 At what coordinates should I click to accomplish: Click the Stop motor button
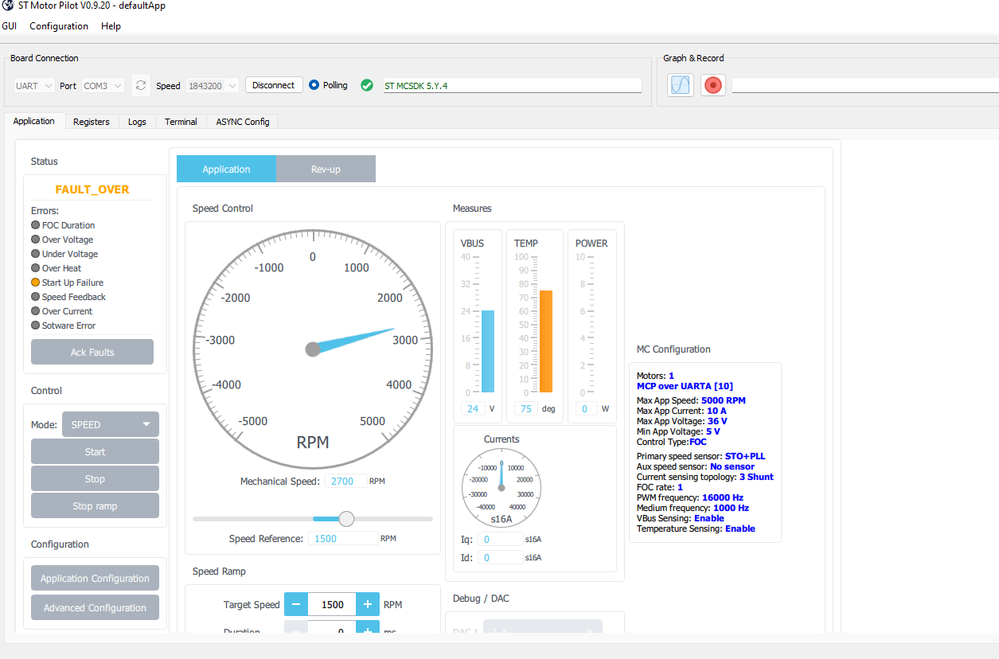click(95, 479)
